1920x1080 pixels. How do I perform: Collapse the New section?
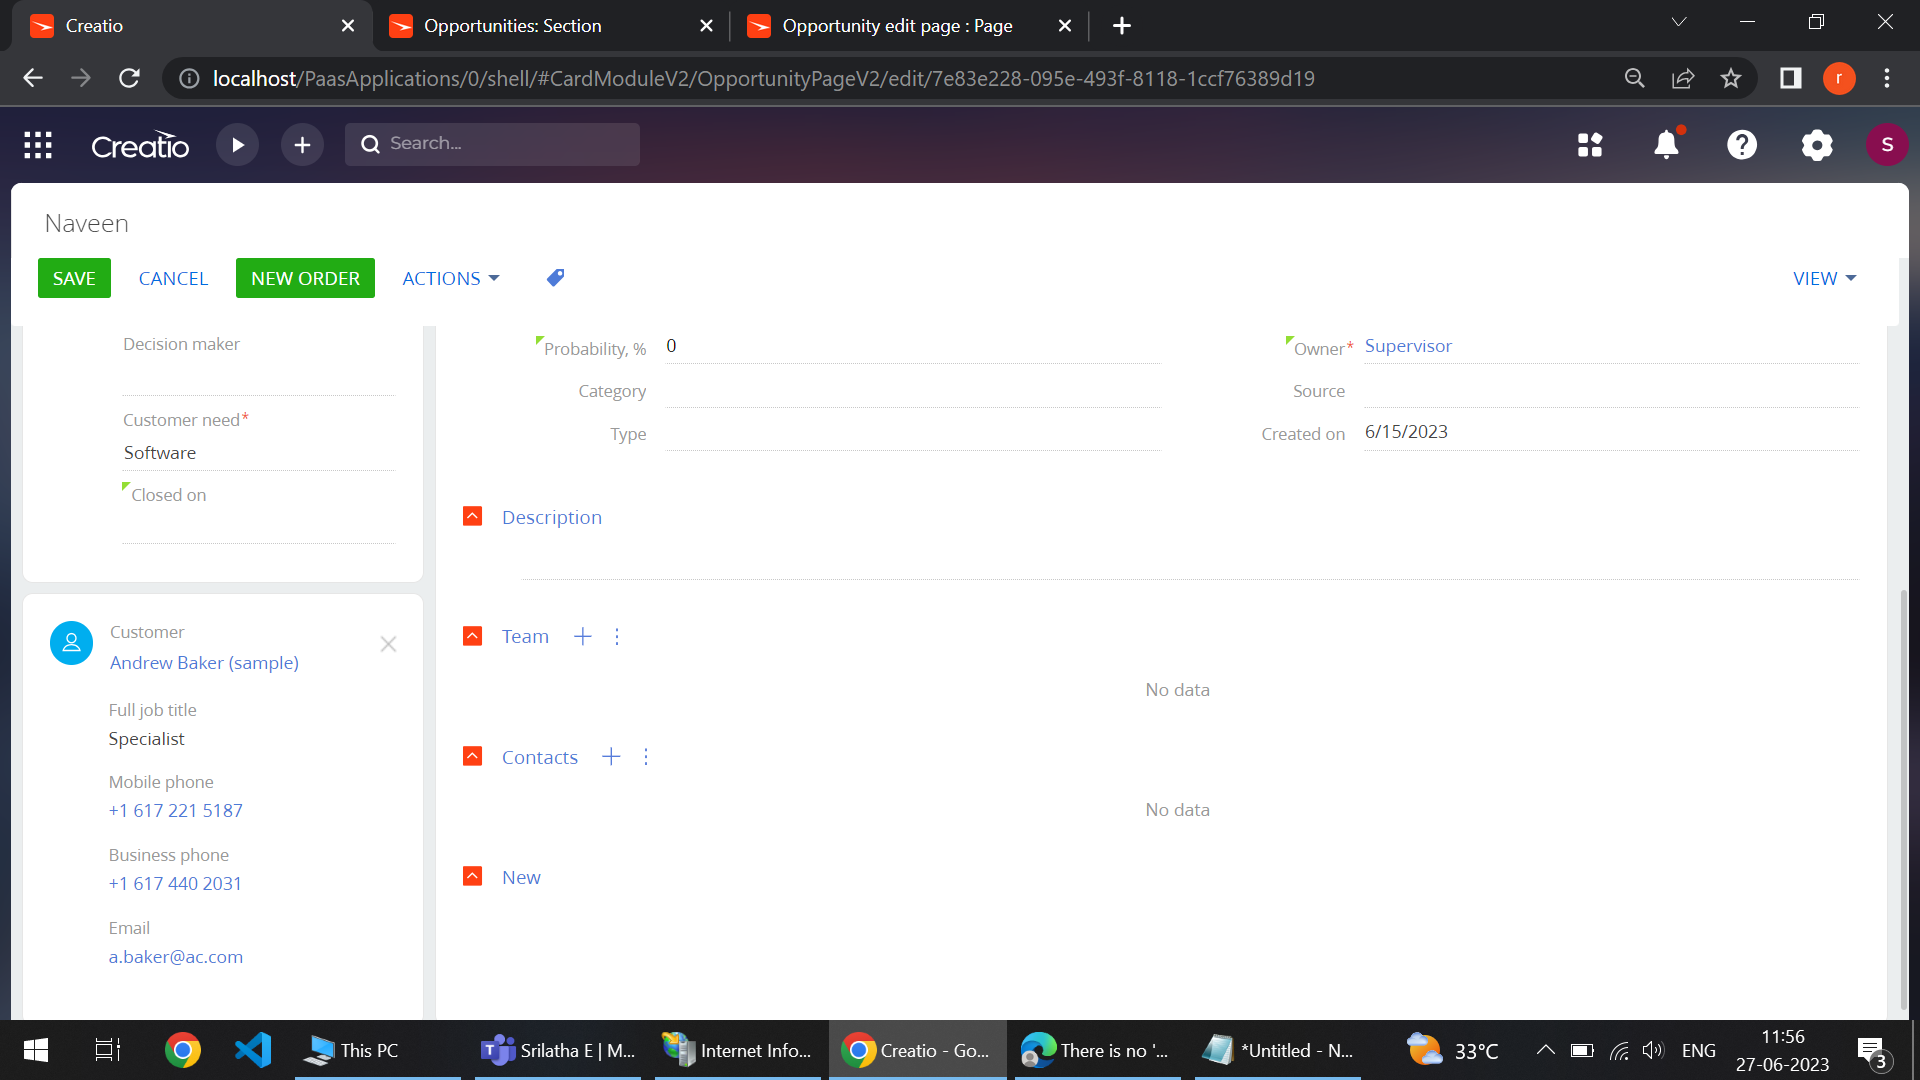[x=472, y=876]
